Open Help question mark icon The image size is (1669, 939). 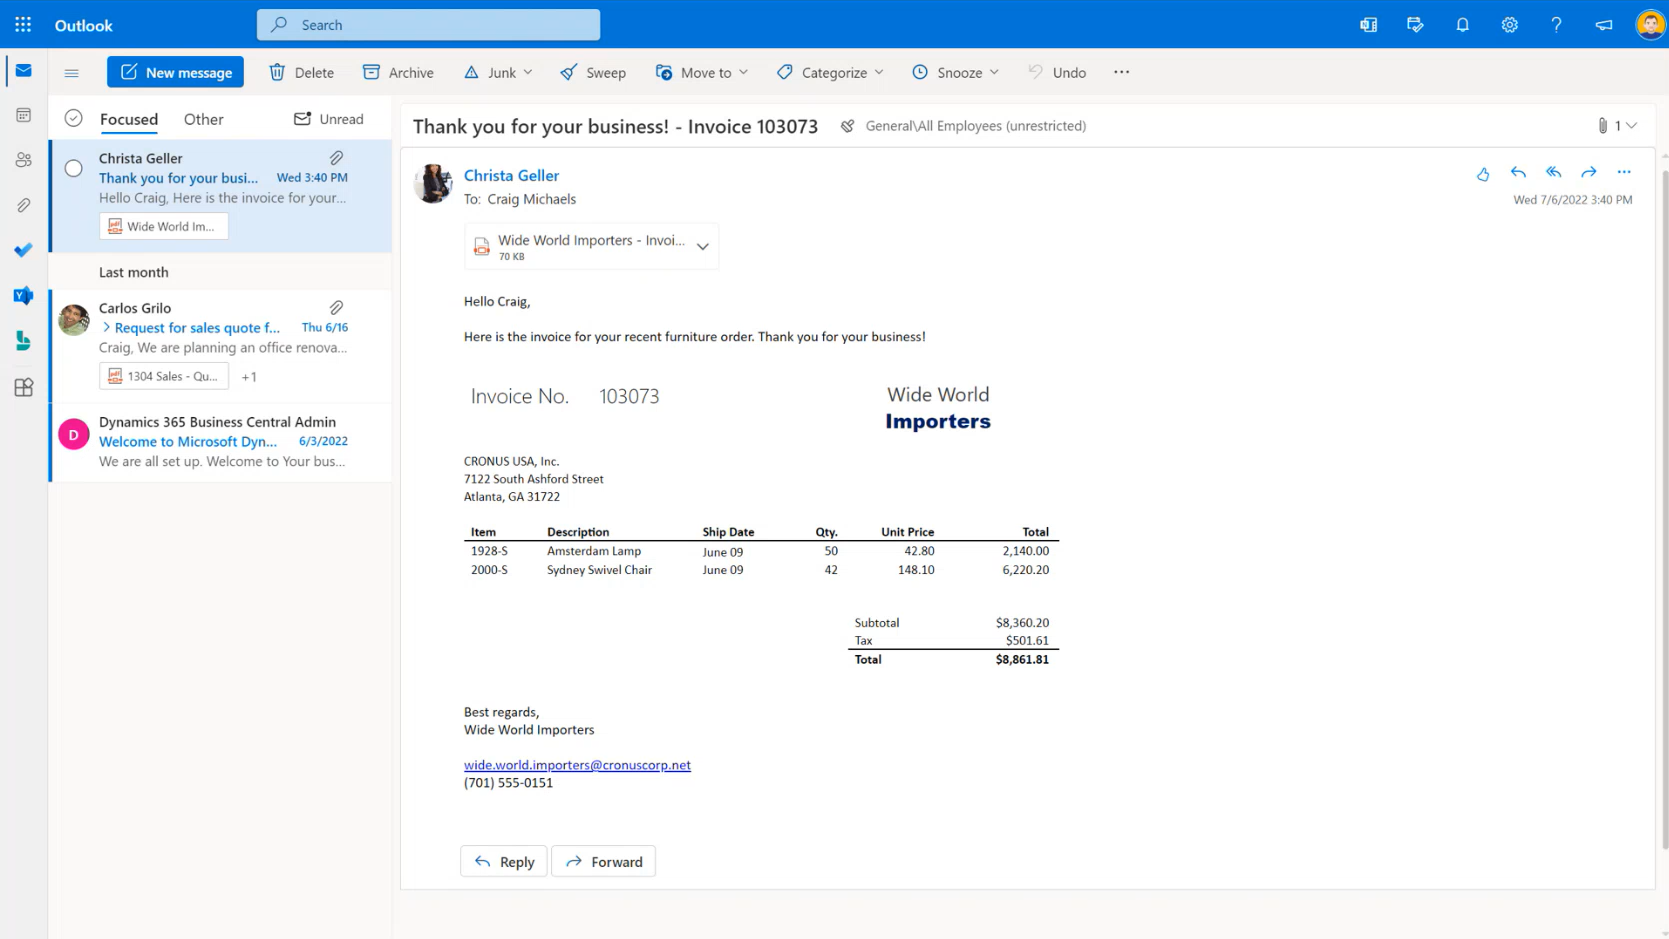[x=1556, y=25]
